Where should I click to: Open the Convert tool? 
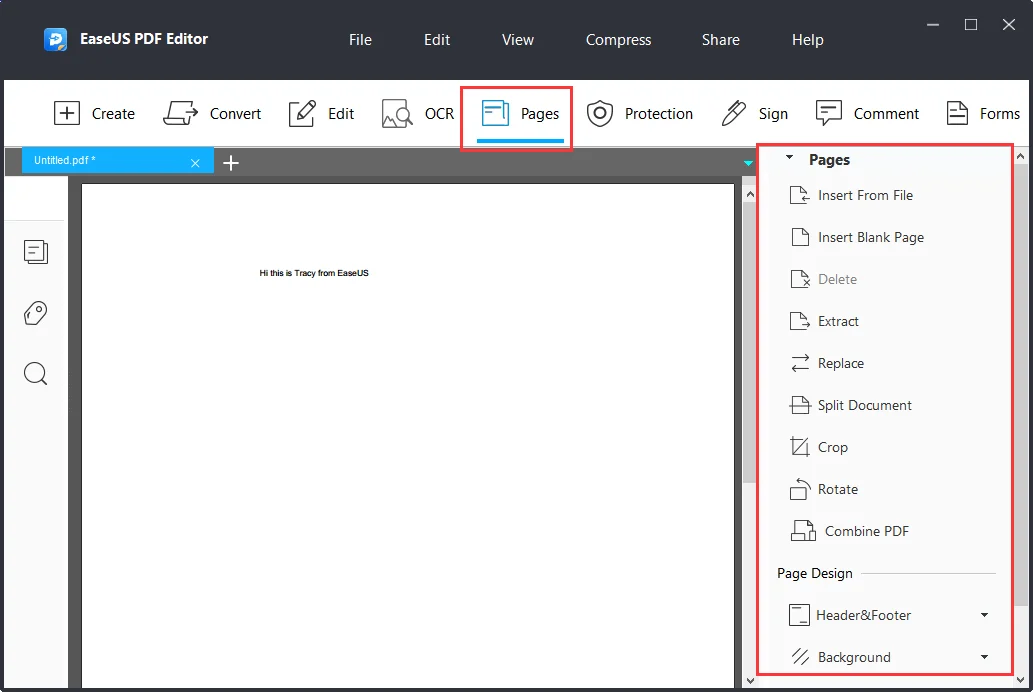click(212, 113)
